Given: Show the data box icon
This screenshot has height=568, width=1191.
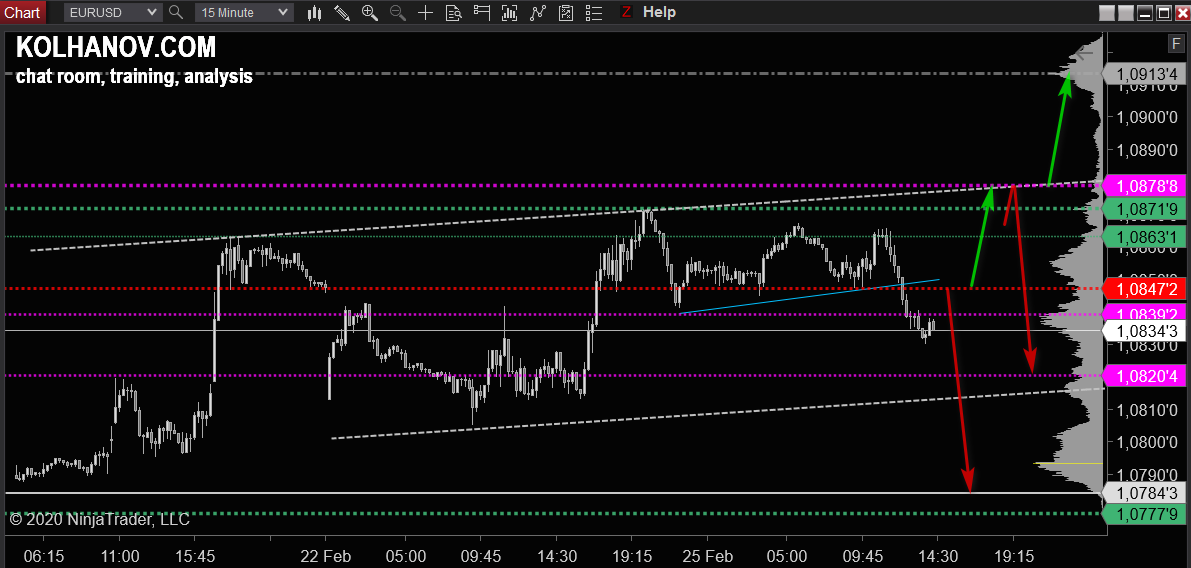Looking at the screenshot, I should coord(453,12).
